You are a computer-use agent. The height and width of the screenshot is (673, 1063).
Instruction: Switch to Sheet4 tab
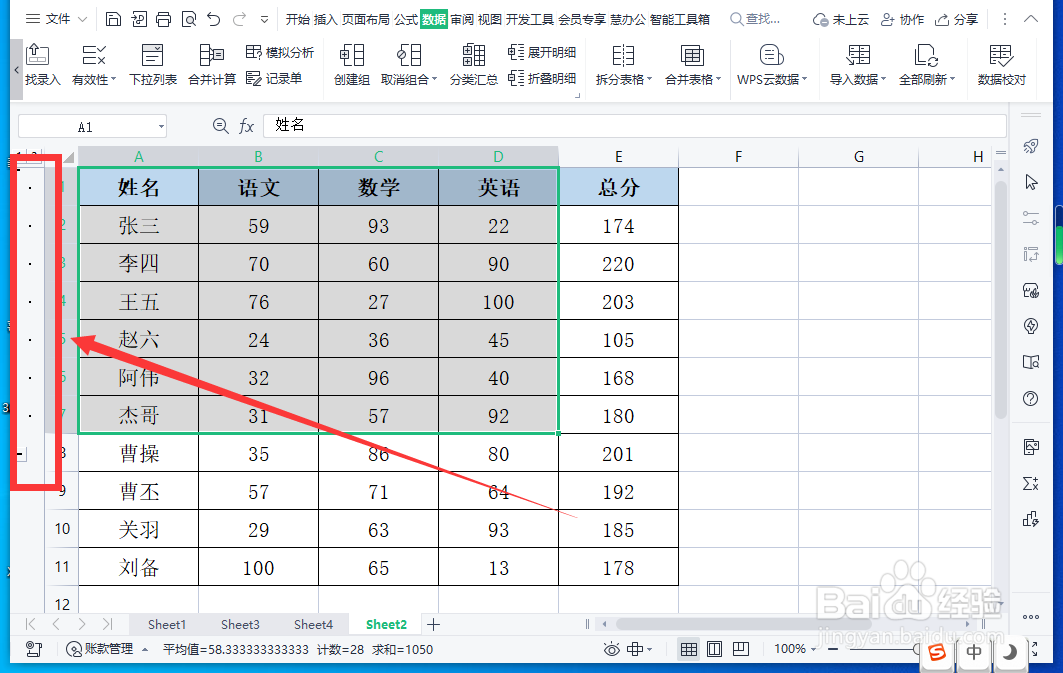point(313,624)
